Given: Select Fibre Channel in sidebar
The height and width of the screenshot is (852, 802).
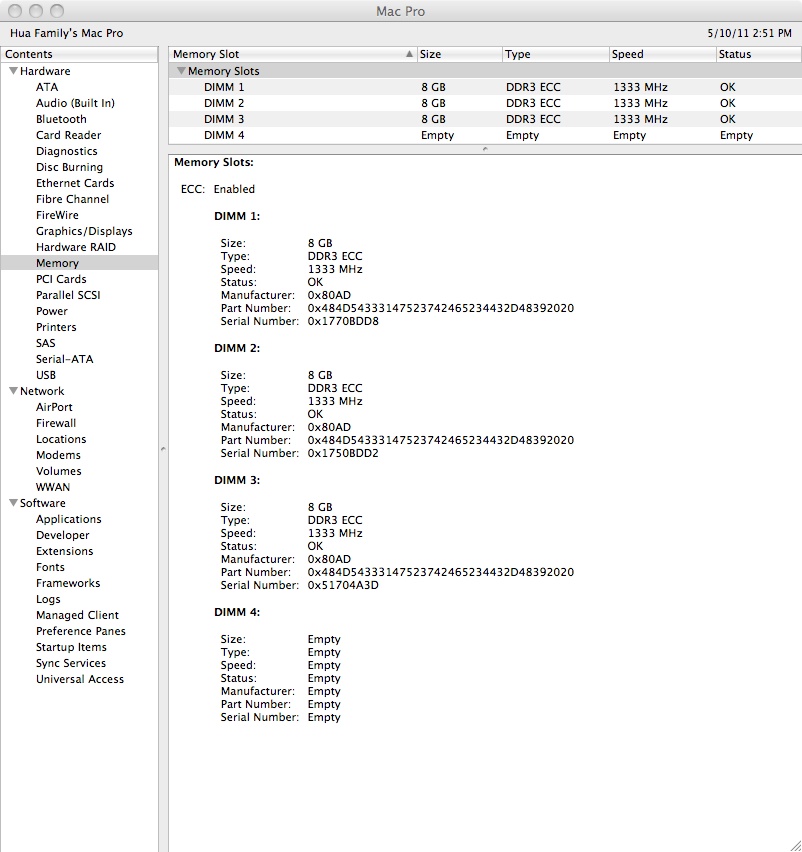Looking at the screenshot, I should pyautogui.click(x=72, y=199).
